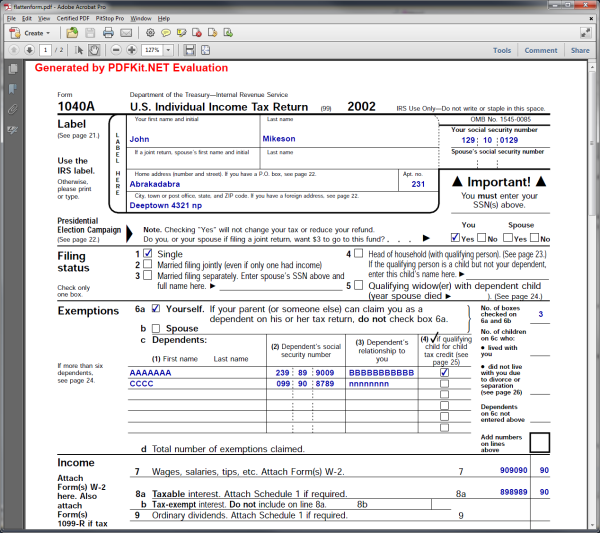Toggle Spouse No election campaign checkbox

coord(535,238)
